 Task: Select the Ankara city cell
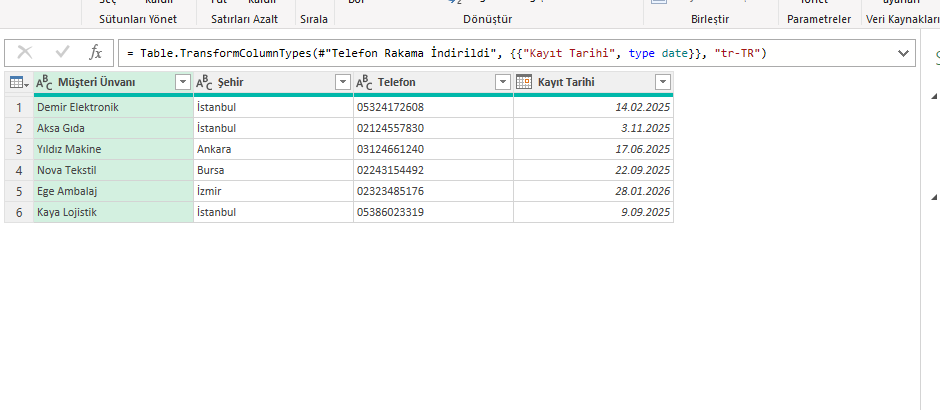(273, 149)
